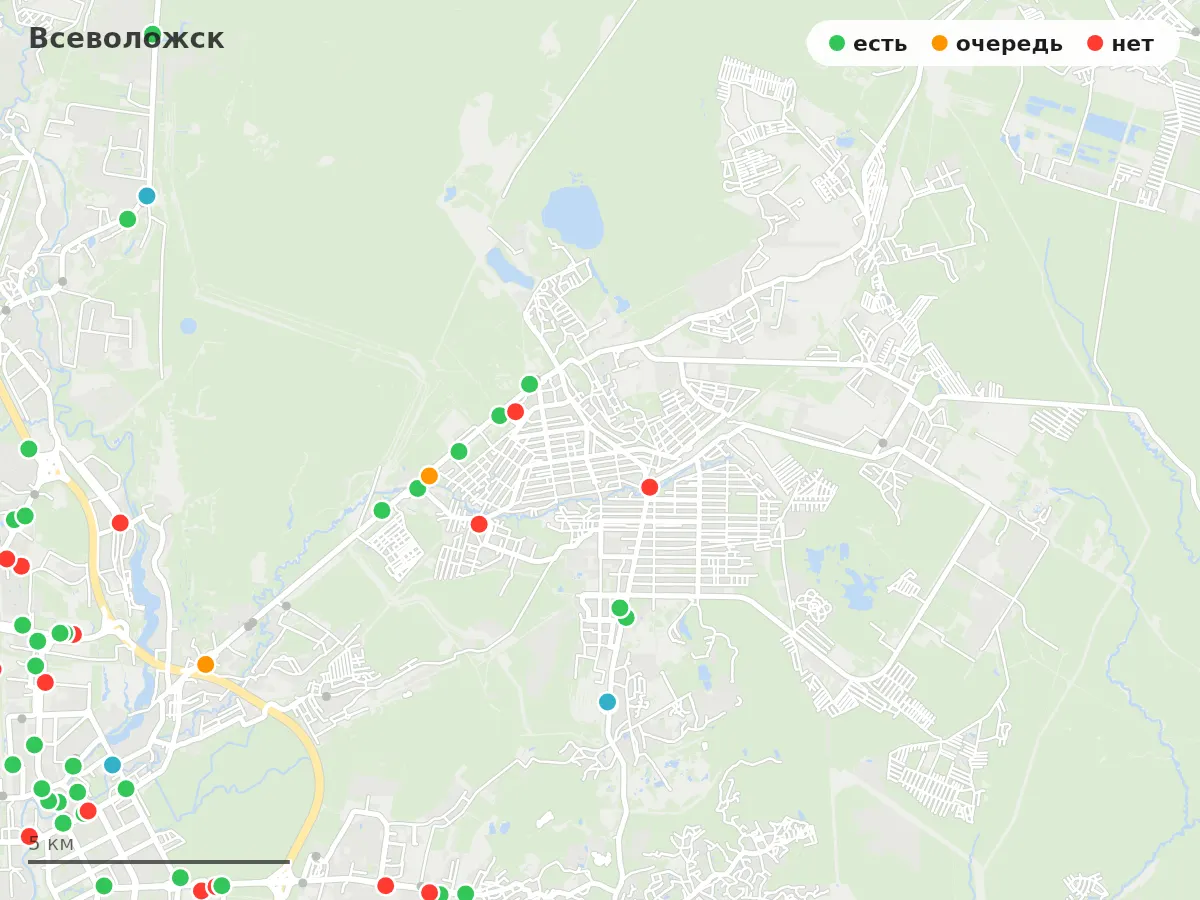
Task: Select the red marker south of the orange diagonal-road marker
Action: 479,524
